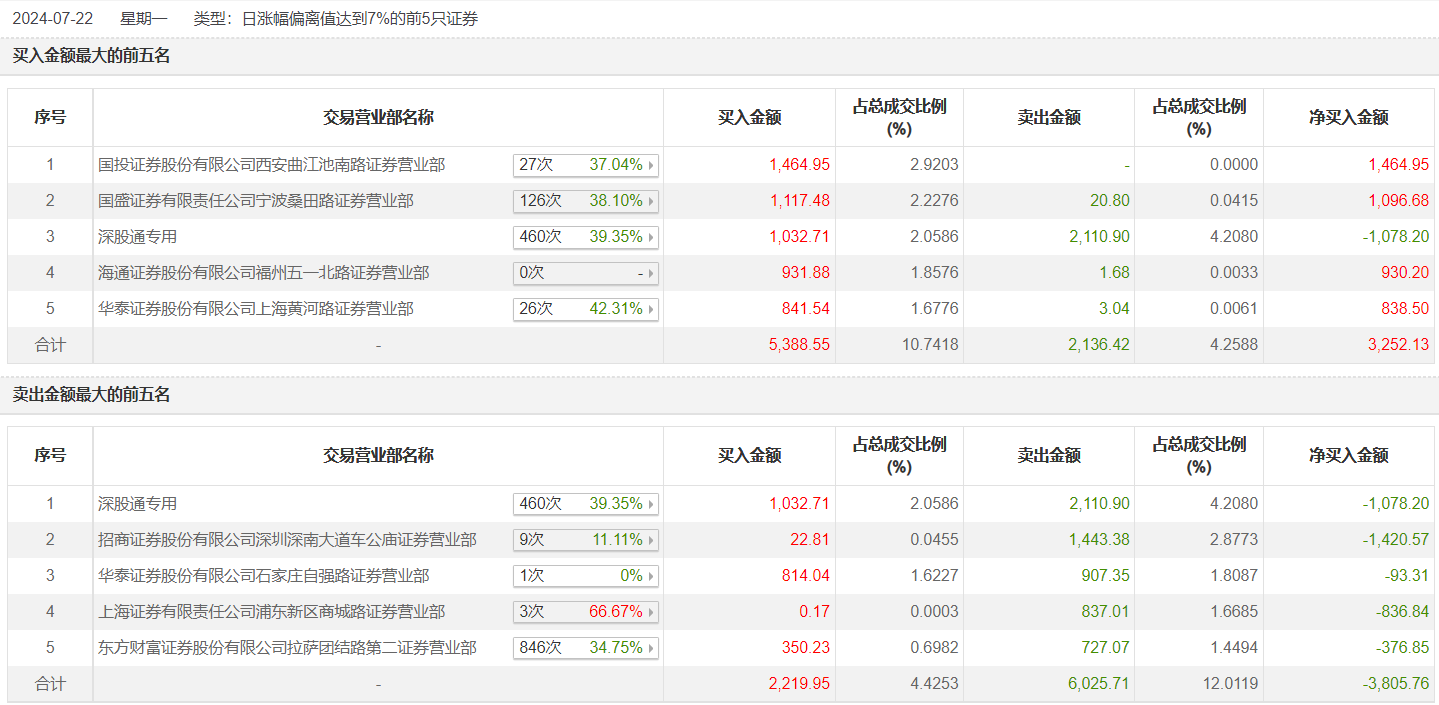Click the 星期一 weekday text
The image size is (1439, 705).
(x=144, y=18)
